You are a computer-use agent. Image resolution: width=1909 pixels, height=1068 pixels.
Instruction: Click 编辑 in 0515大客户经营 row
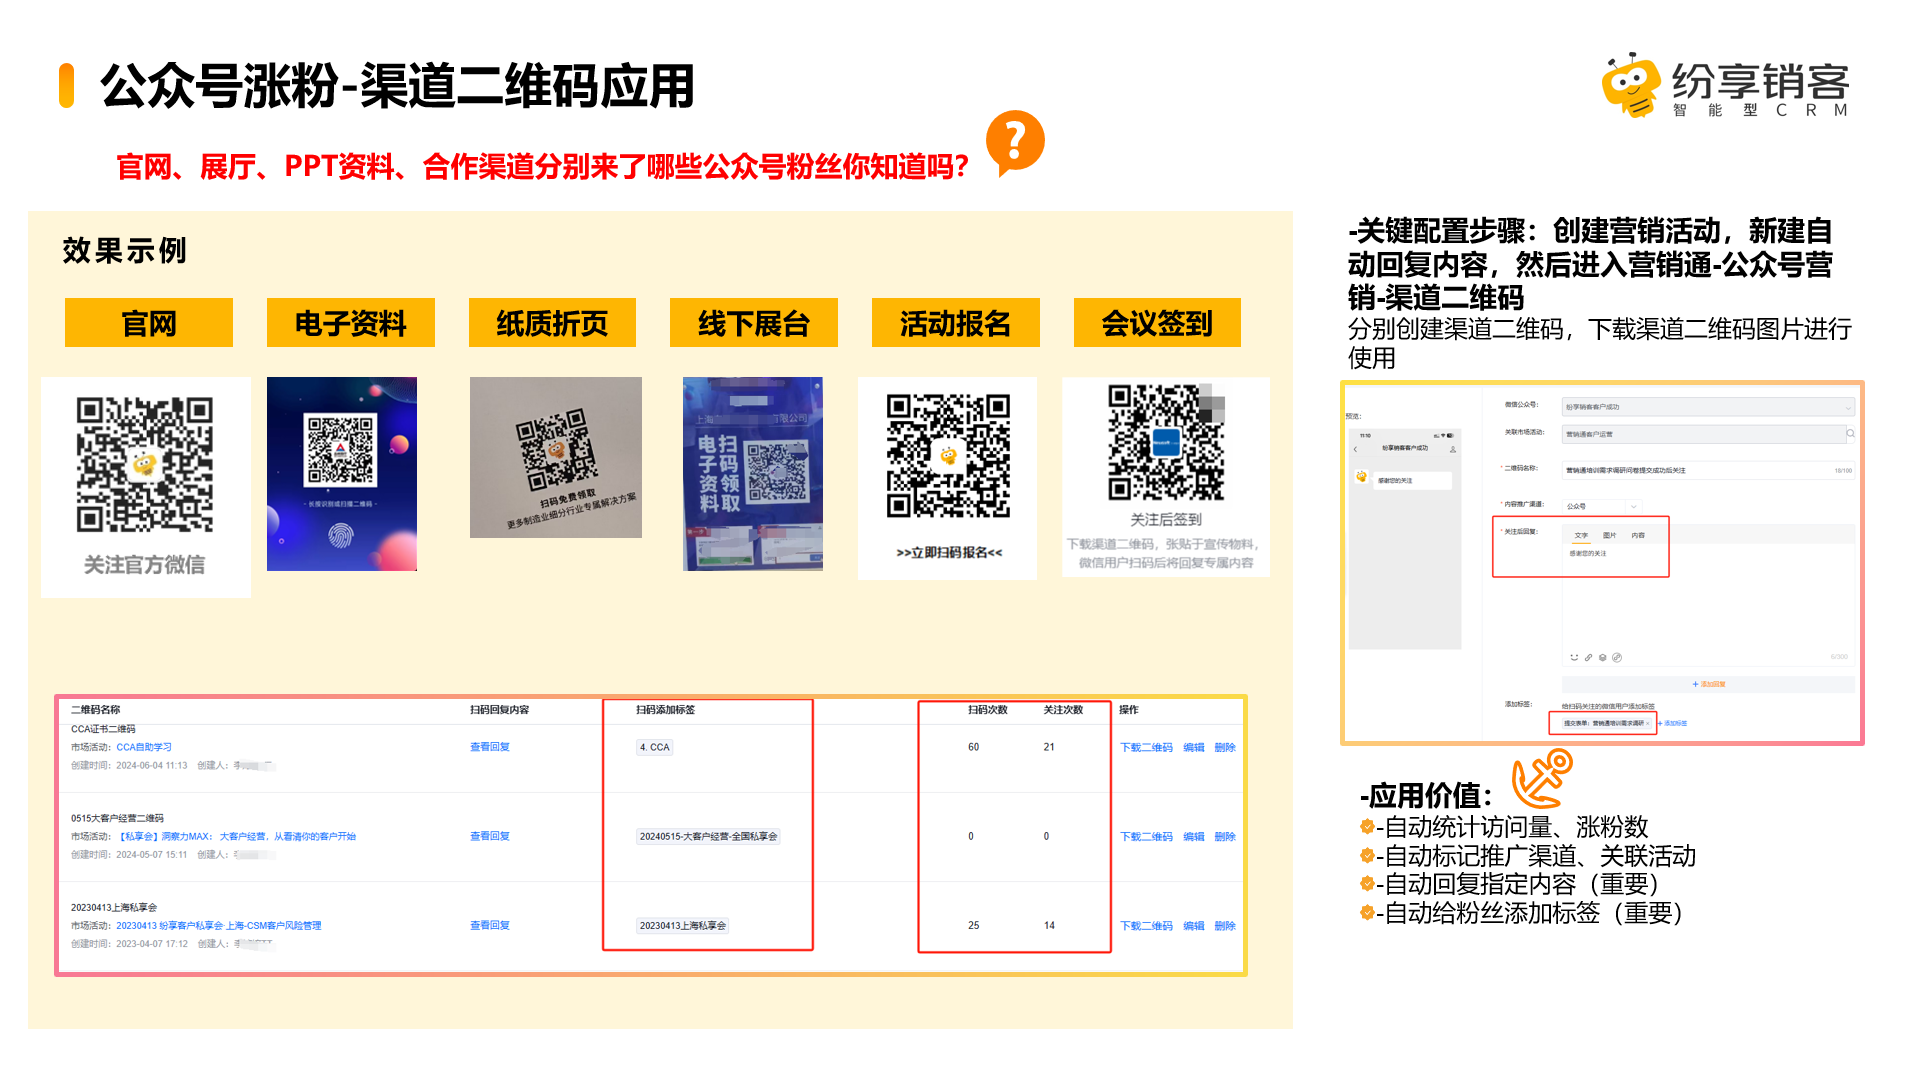tap(1194, 837)
